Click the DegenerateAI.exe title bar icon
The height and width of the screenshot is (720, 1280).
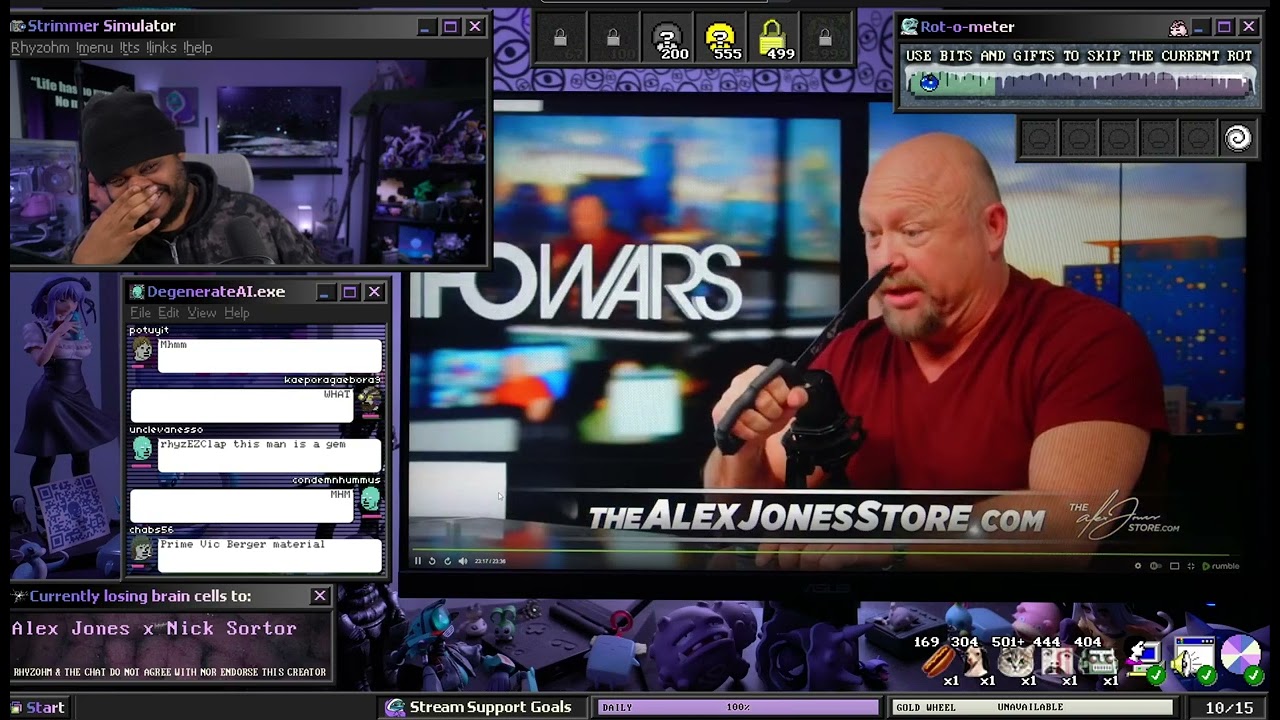(x=138, y=292)
